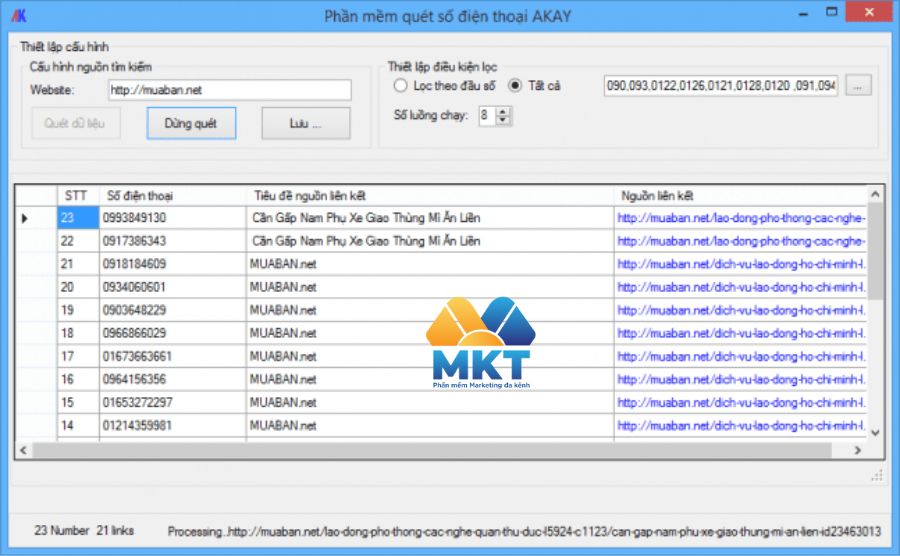Select phone number 0918184609
The image size is (900, 556).
[173, 264]
